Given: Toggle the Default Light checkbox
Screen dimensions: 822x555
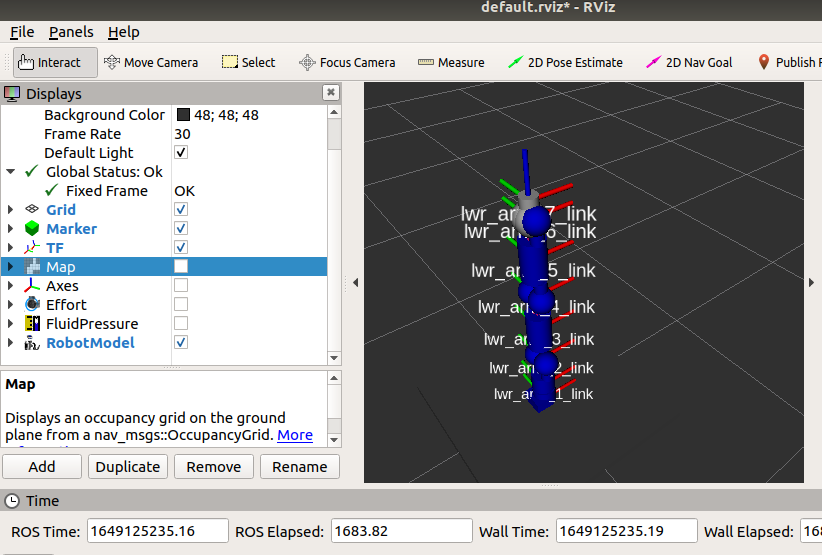Looking at the screenshot, I should 181,153.
